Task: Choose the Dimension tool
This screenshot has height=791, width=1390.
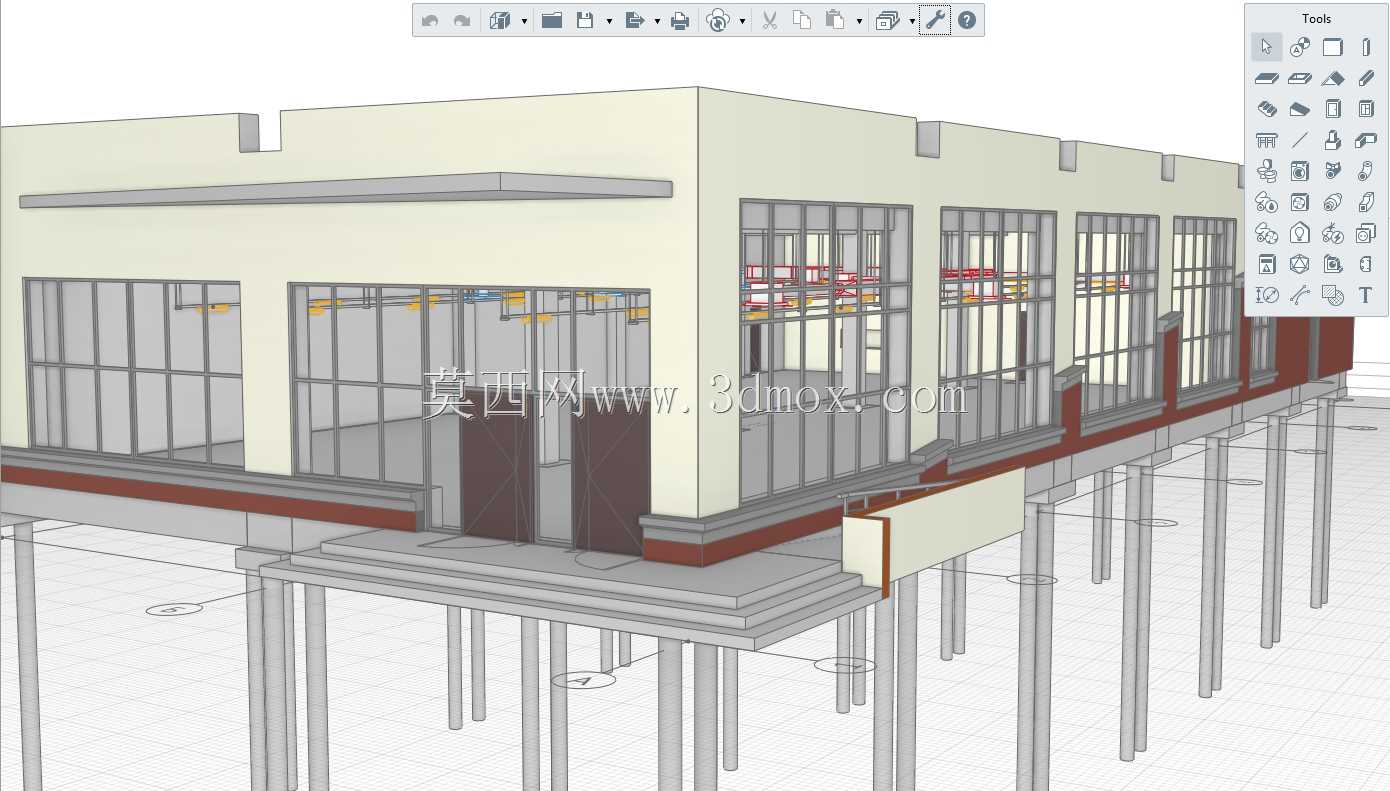Action: coord(1266,295)
